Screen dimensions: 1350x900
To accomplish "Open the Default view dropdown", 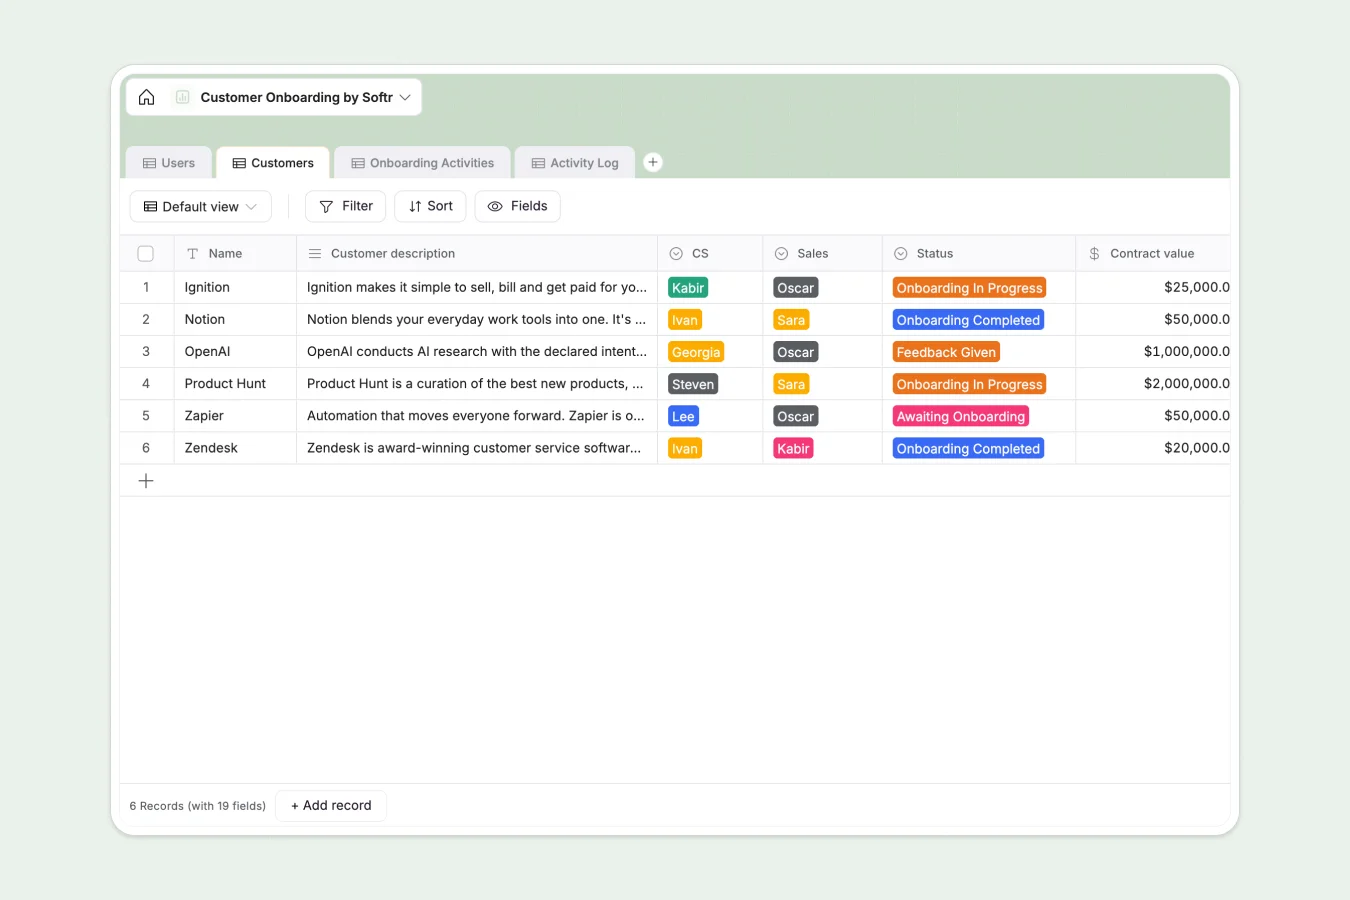I will [200, 206].
